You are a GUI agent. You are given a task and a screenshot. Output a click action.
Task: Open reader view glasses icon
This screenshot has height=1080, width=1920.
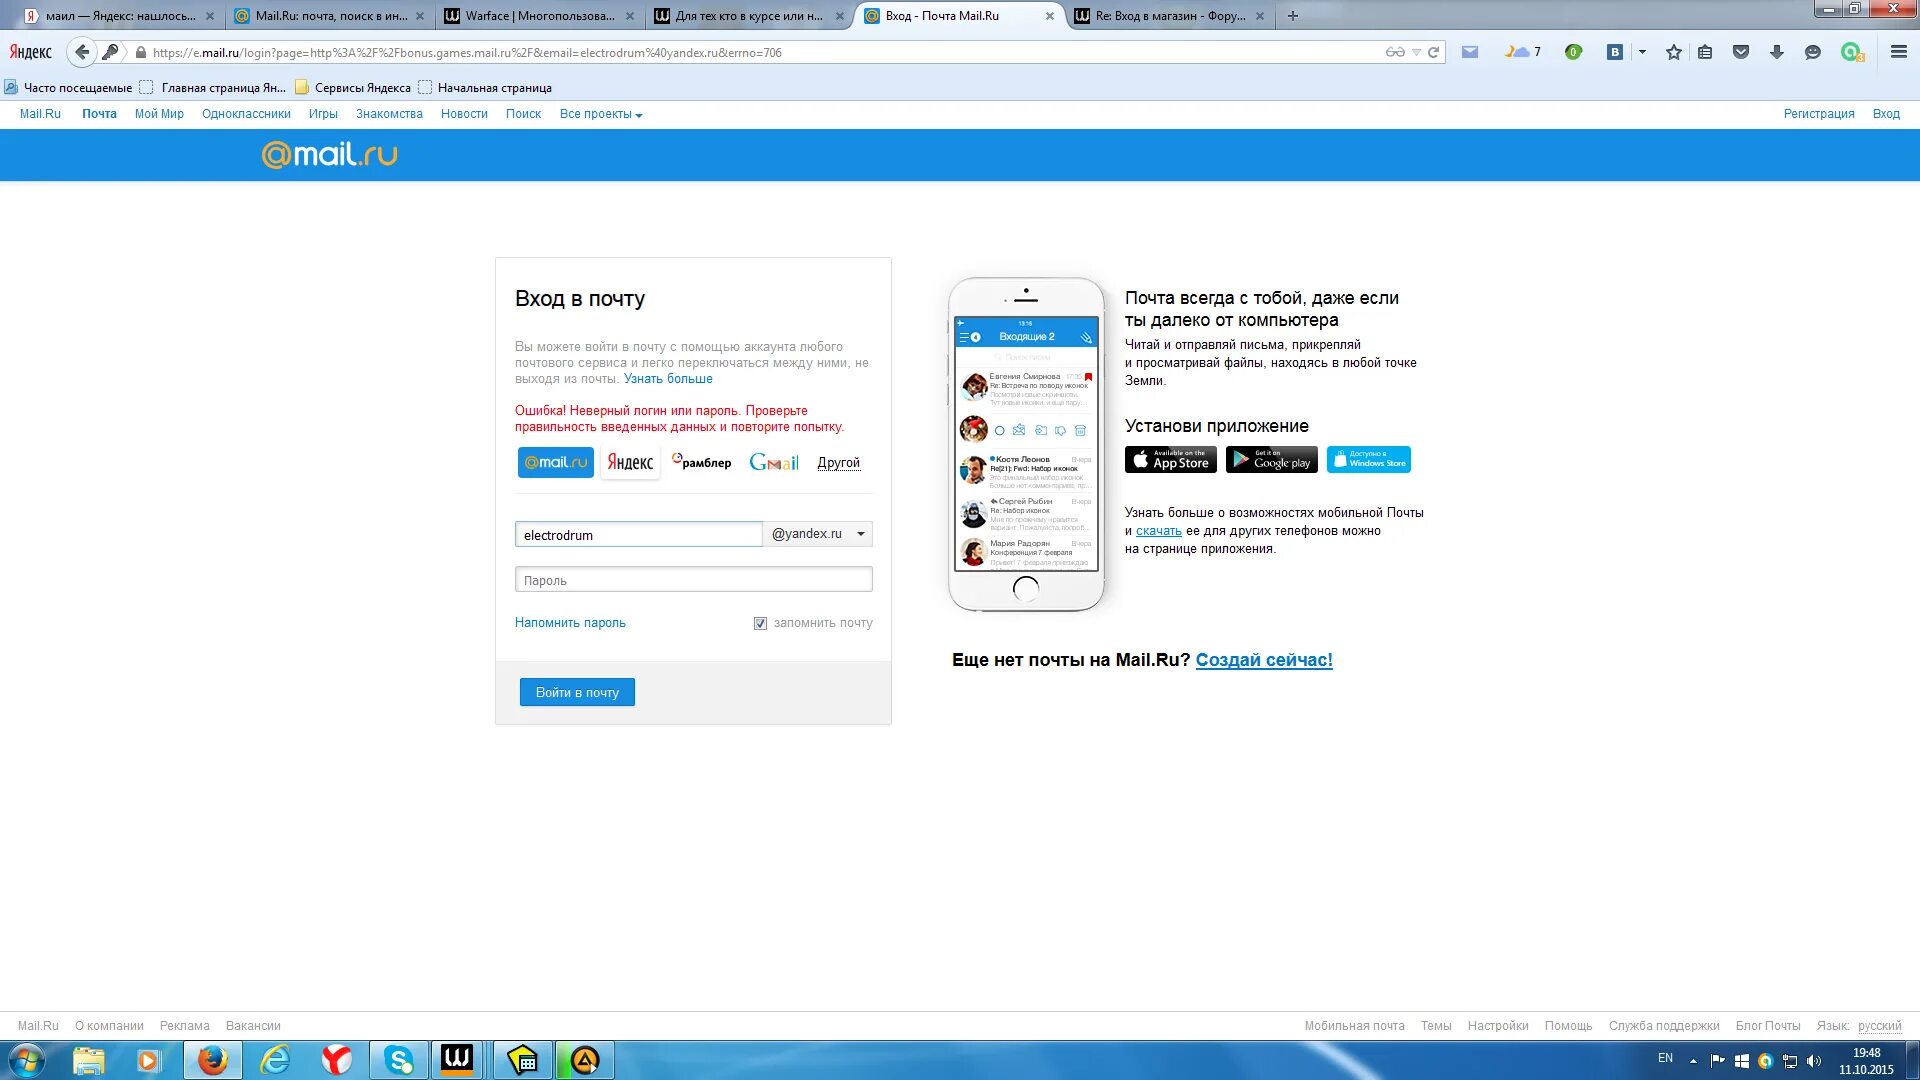(1395, 52)
